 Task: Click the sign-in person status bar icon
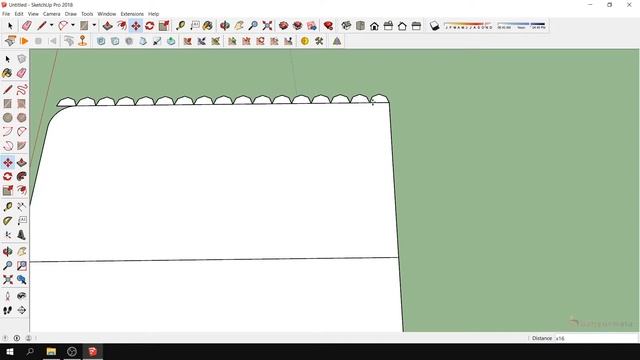point(29,338)
